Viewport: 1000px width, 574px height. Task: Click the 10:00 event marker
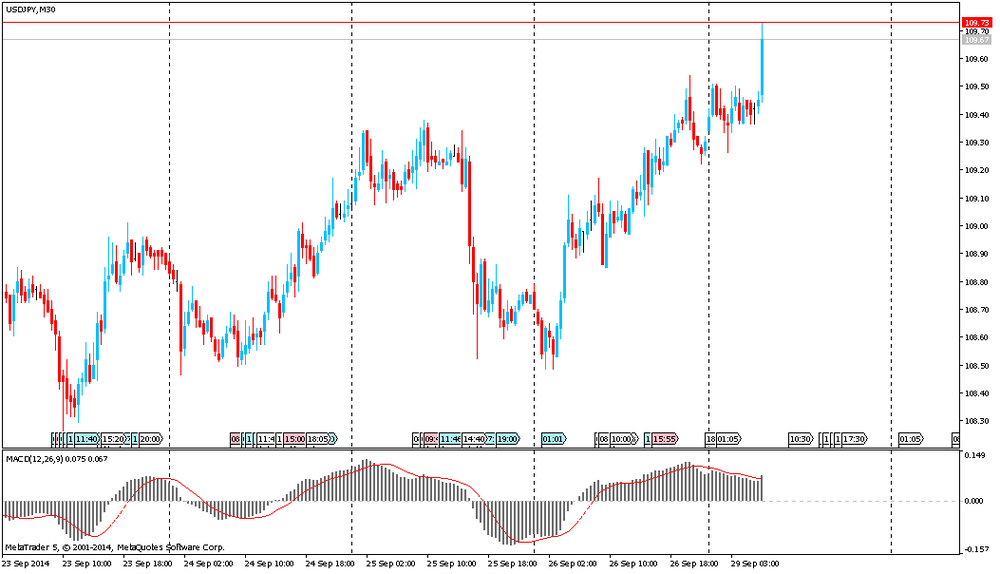click(622, 439)
